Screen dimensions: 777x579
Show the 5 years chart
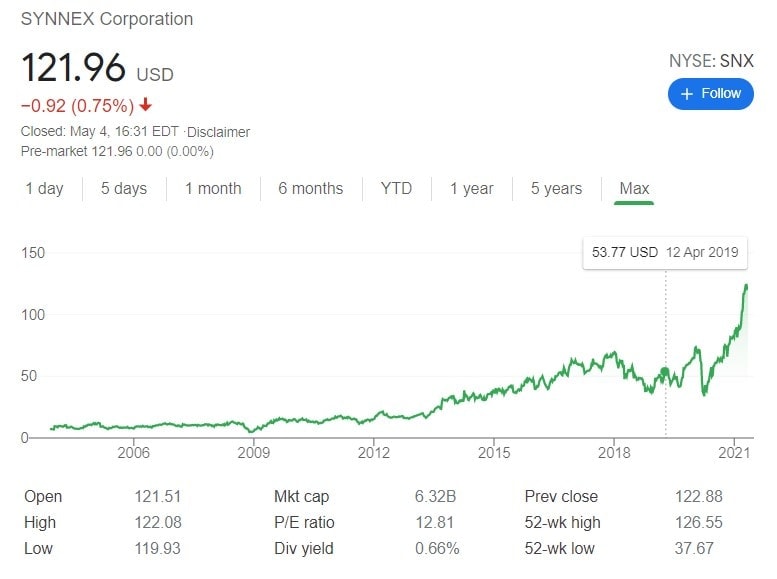(x=556, y=188)
